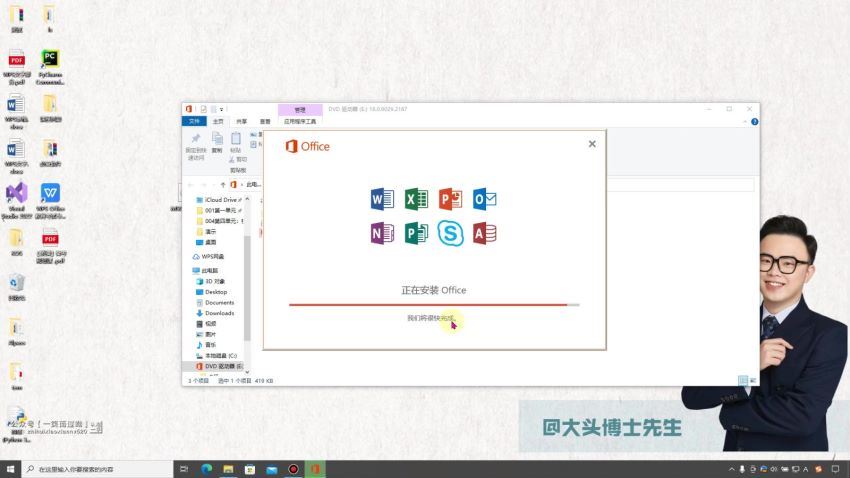Click the PowerPoint icon in installer
Image resolution: width=850 pixels, height=478 pixels.
coord(450,199)
